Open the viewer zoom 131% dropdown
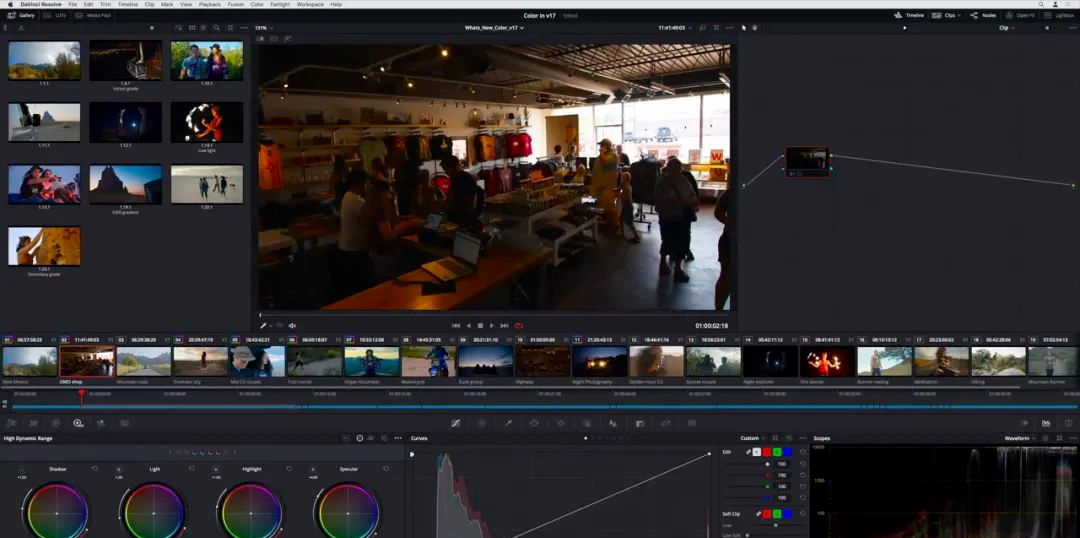1080x538 pixels. pyautogui.click(x=264, y=28)
